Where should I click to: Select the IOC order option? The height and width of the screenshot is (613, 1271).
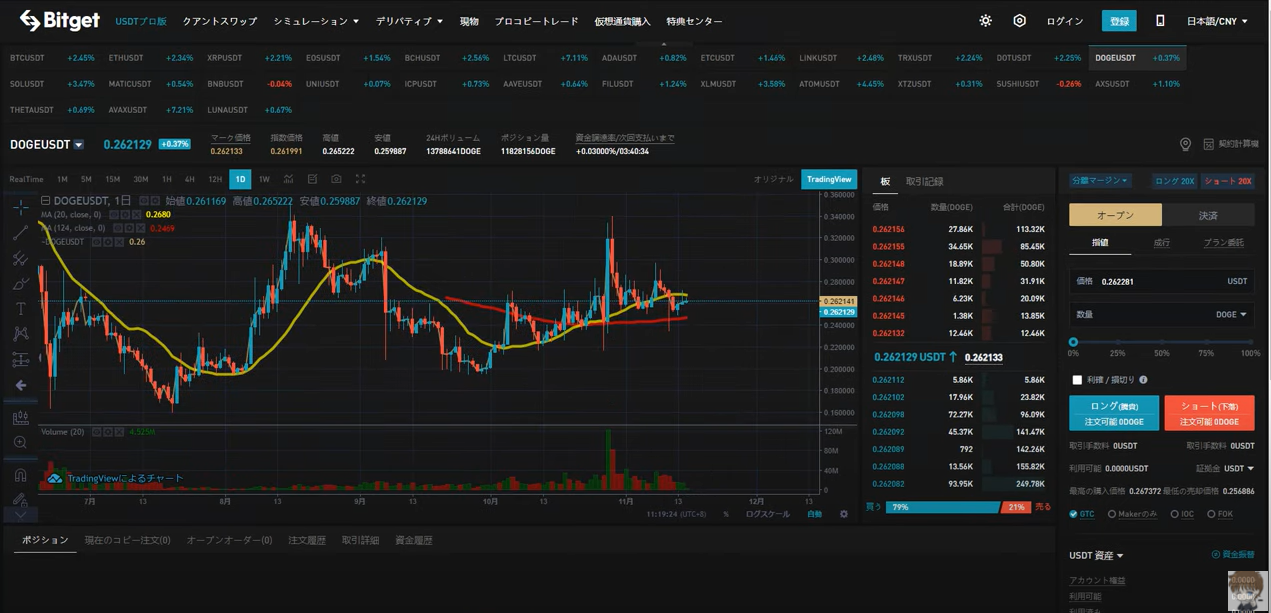pos(1175,514)
